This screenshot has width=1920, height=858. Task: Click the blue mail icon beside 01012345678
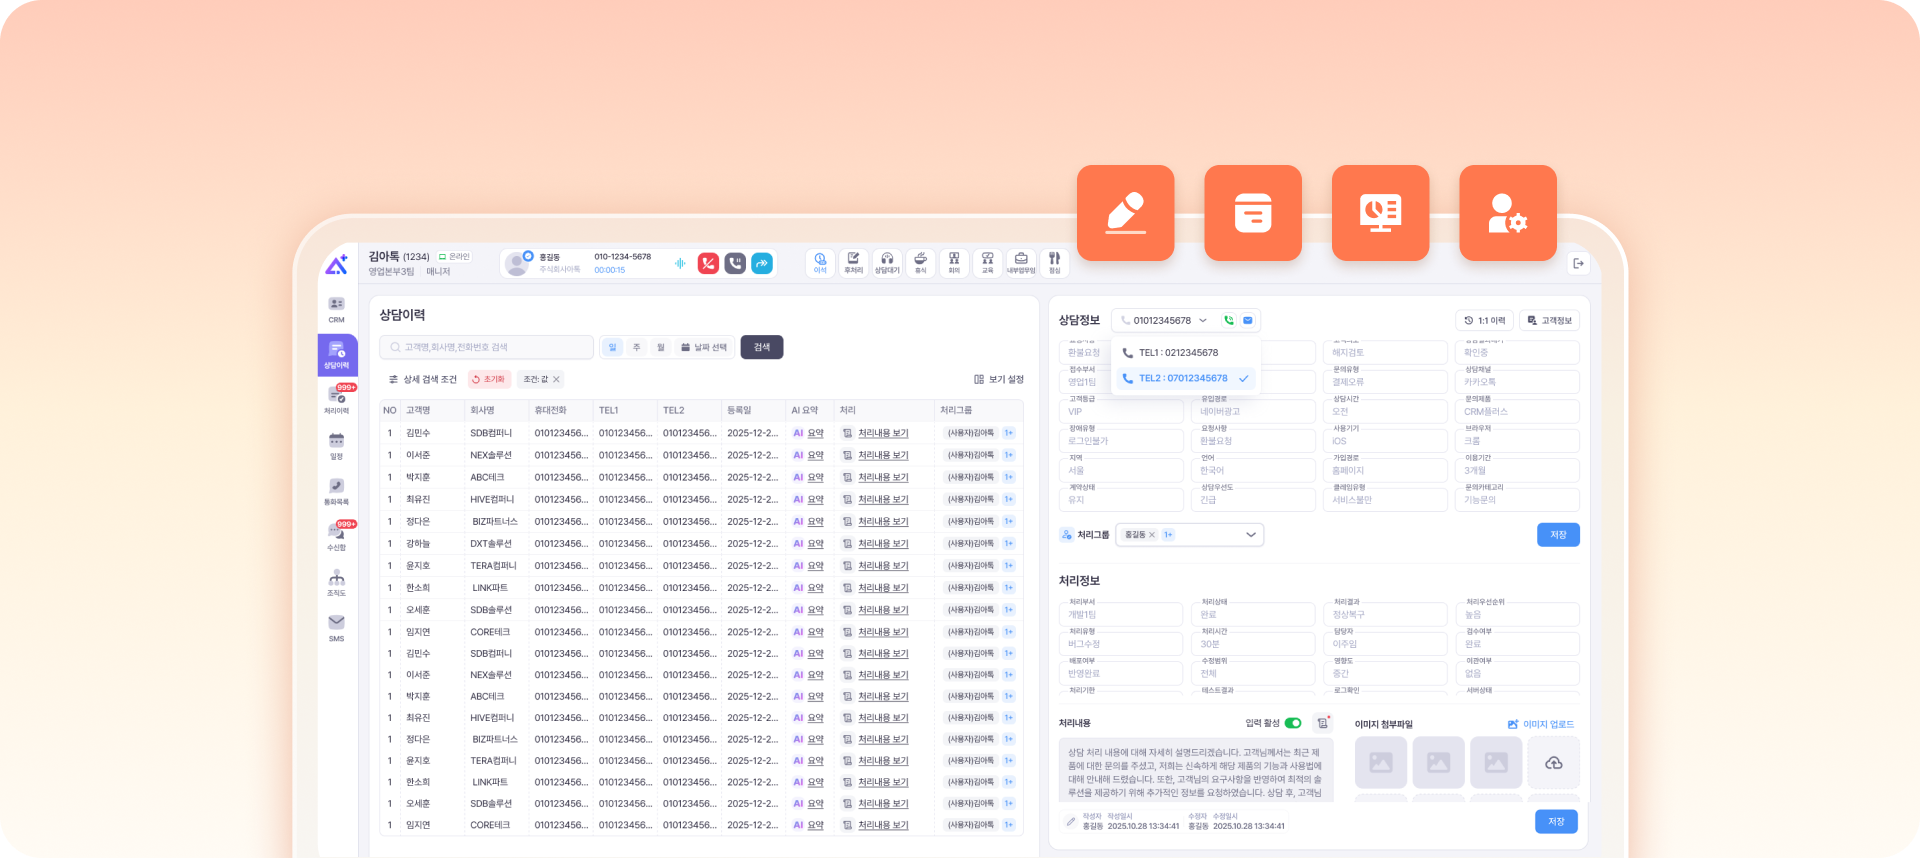pos(1248,320)
